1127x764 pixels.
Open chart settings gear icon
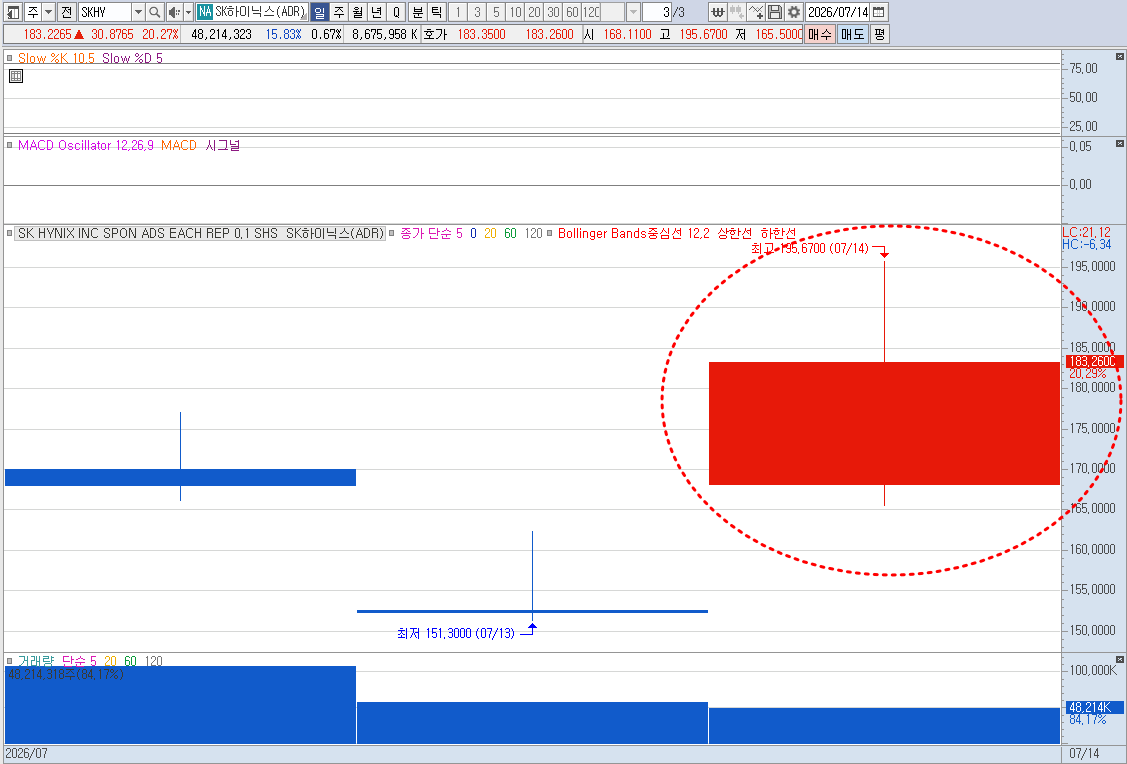[794, 12]
